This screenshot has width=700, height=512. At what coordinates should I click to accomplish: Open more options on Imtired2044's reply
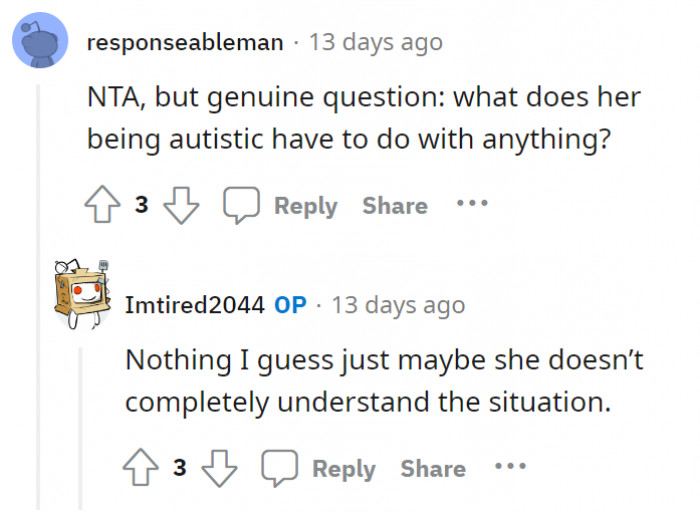508,466
